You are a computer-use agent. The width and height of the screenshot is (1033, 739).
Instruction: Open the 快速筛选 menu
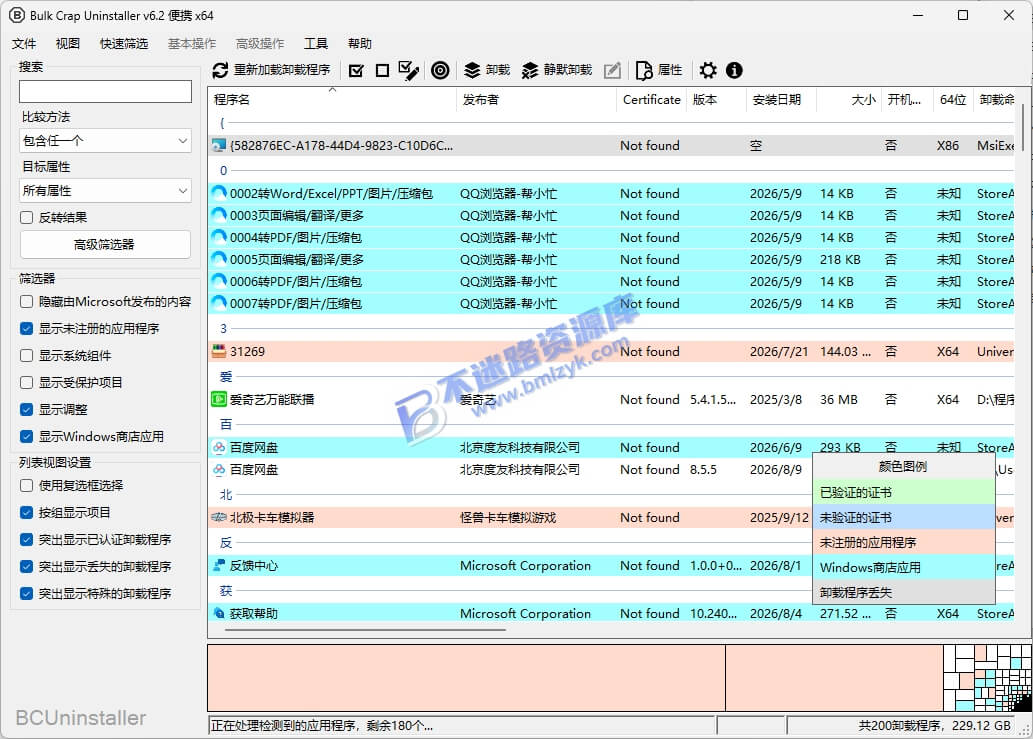(124, 43)
